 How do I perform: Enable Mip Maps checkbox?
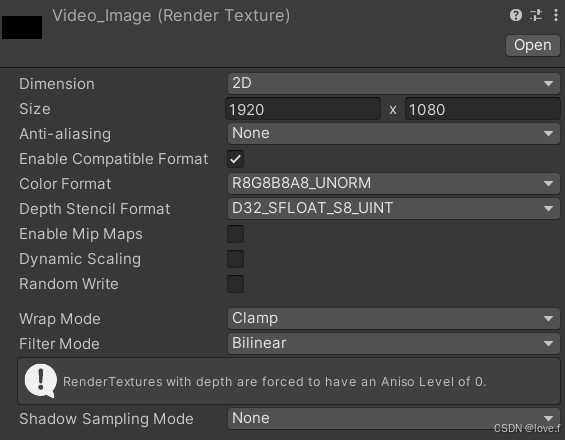pyautogui.click(x=235, y=234)
